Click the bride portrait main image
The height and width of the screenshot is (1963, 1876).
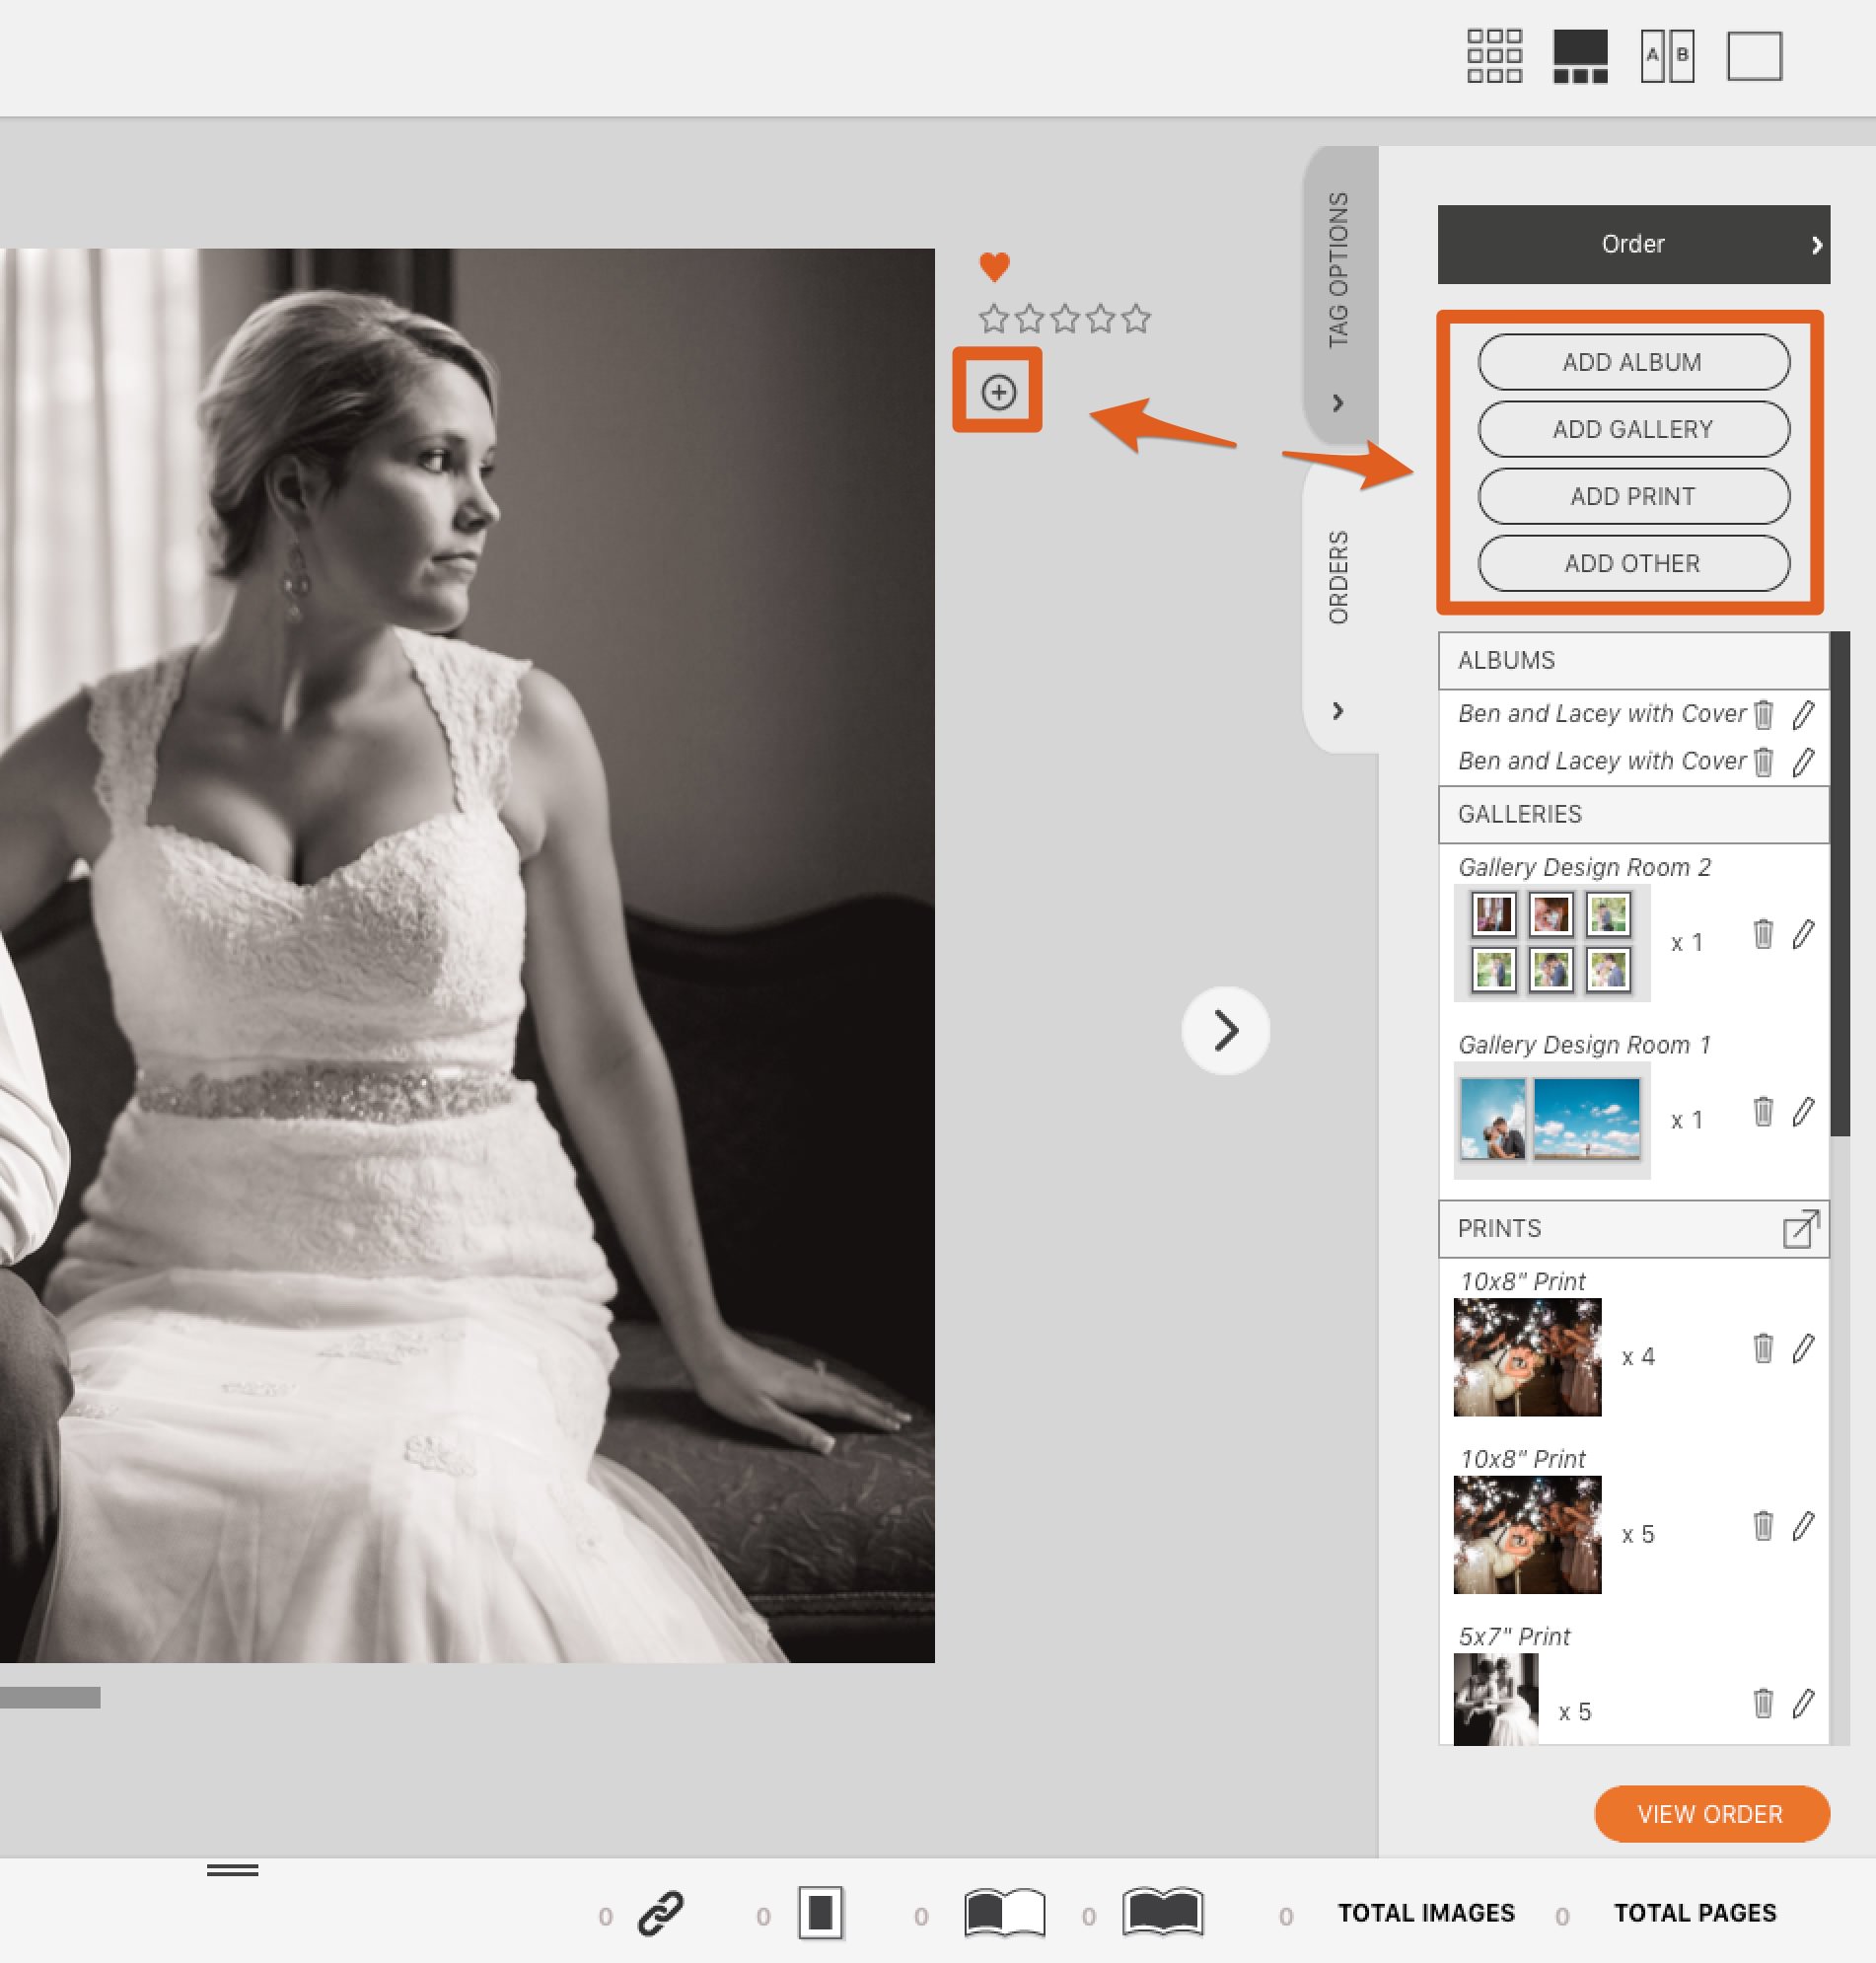467,955
